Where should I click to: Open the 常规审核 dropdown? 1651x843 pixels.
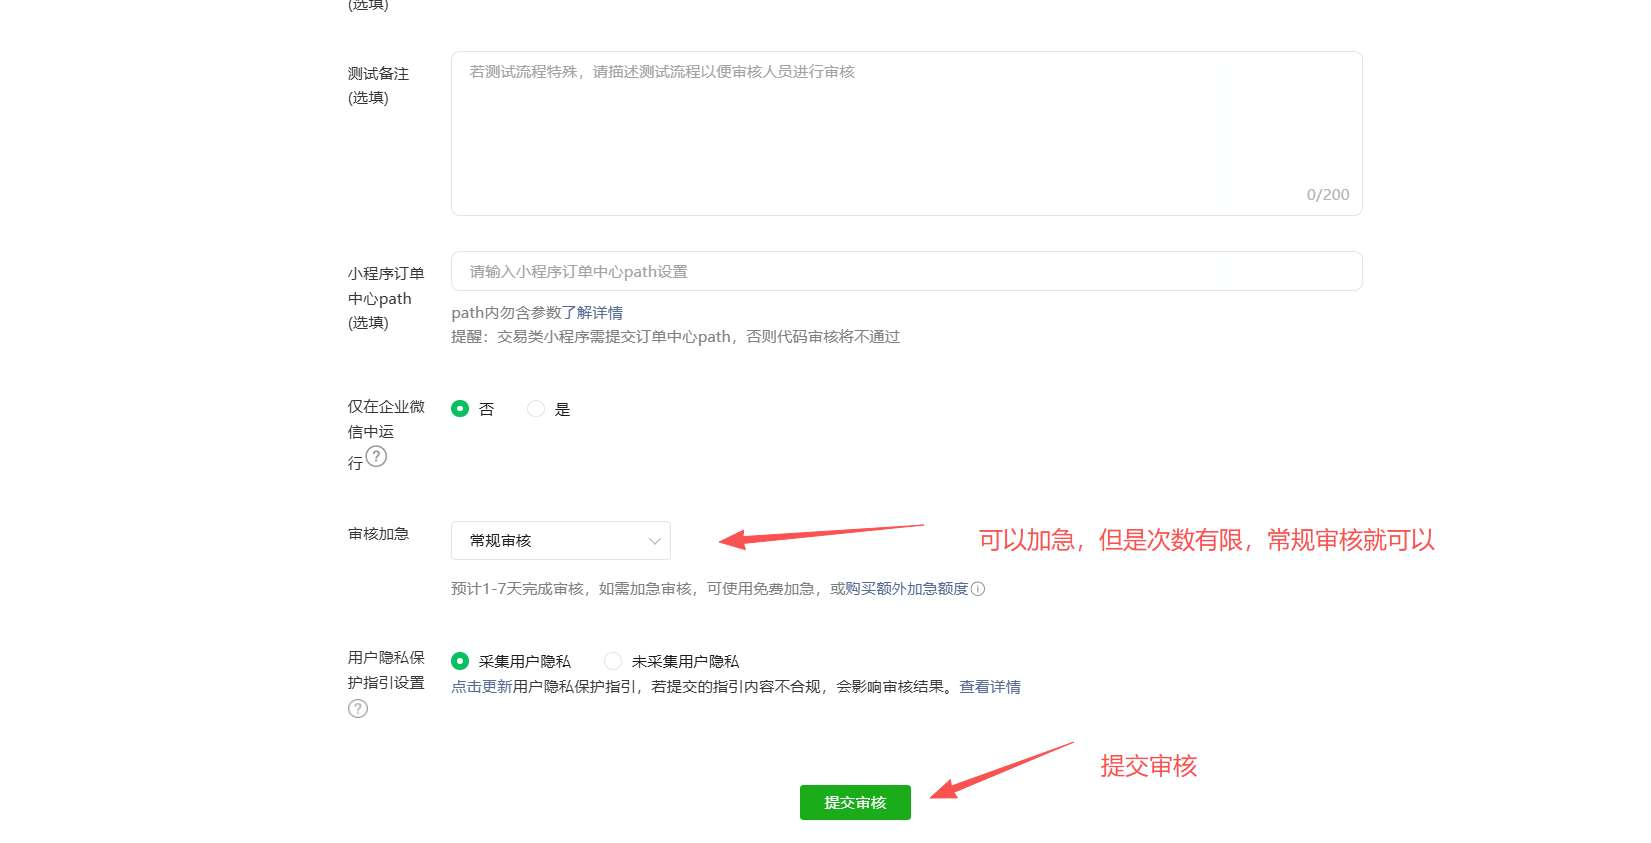(560, 541)
